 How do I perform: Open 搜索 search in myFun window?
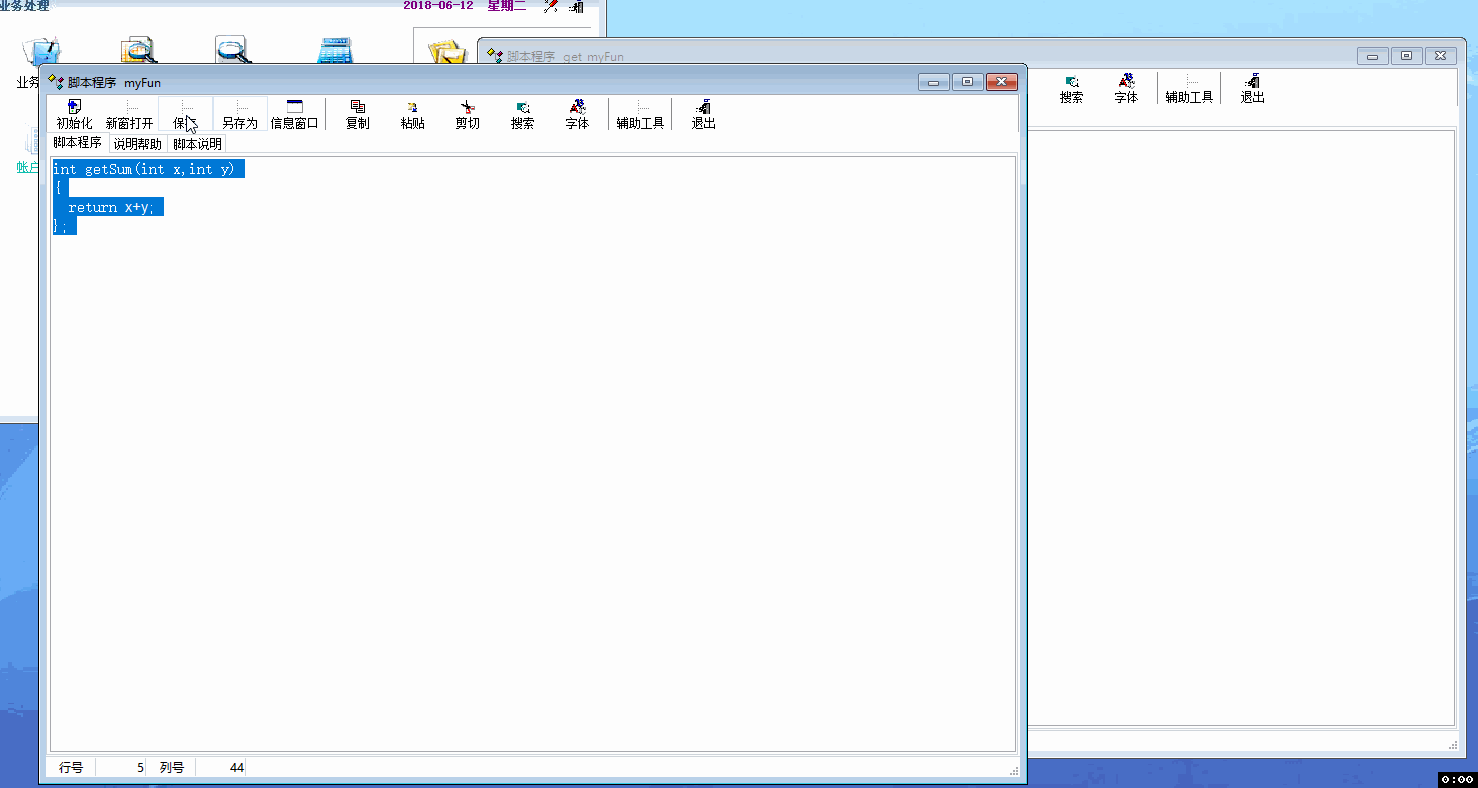coord(522,114)
